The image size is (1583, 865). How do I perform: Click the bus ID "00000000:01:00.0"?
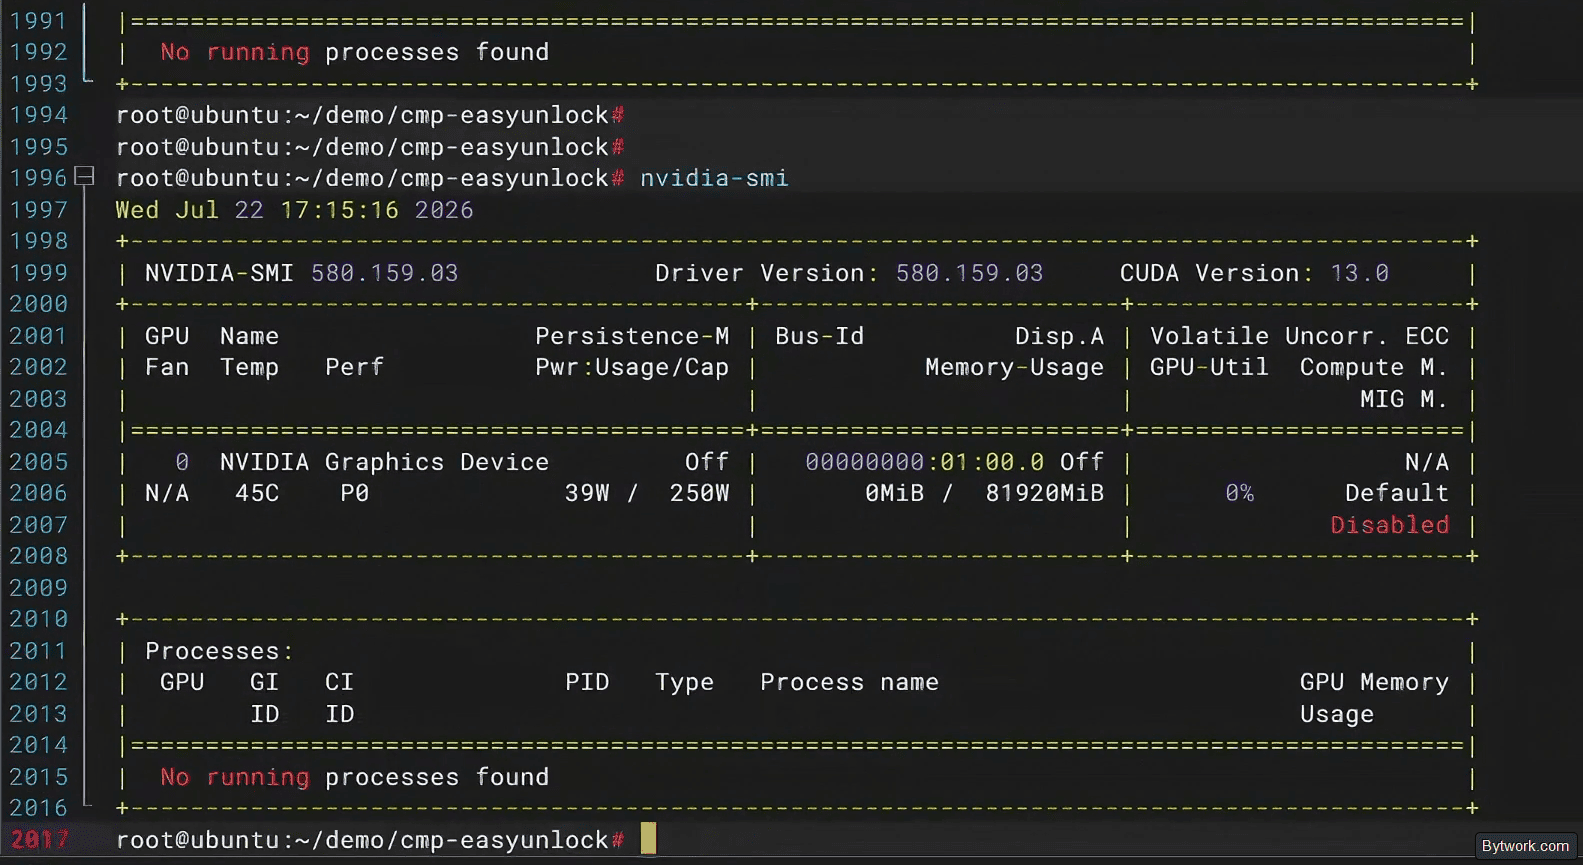click(x=924, y=462)
